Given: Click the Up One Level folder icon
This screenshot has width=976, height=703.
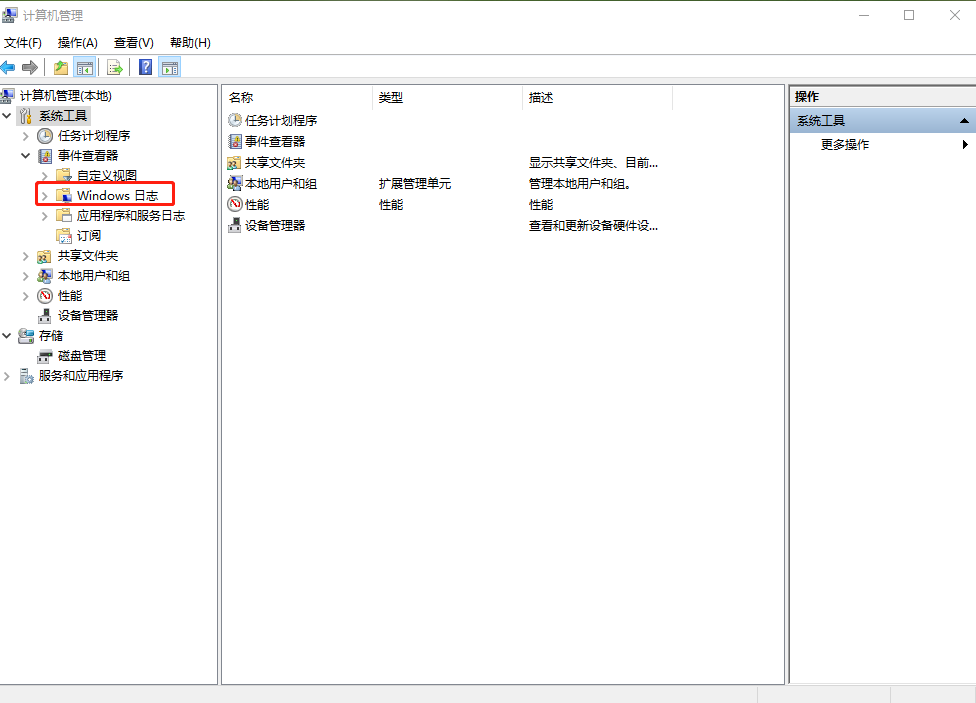Looking at the screenshot, I should (61, 68).
